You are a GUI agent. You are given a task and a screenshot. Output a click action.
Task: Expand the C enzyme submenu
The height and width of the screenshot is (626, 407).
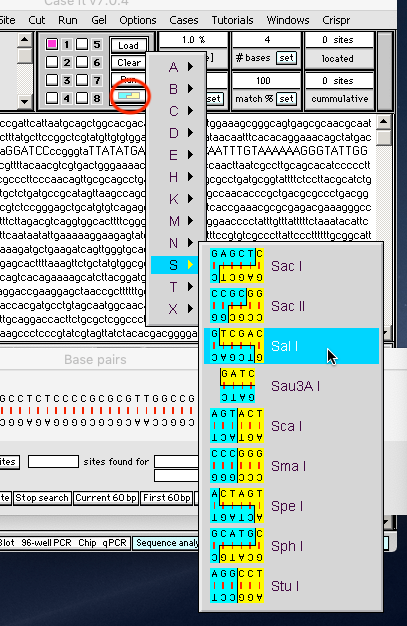tap(176, 111)
